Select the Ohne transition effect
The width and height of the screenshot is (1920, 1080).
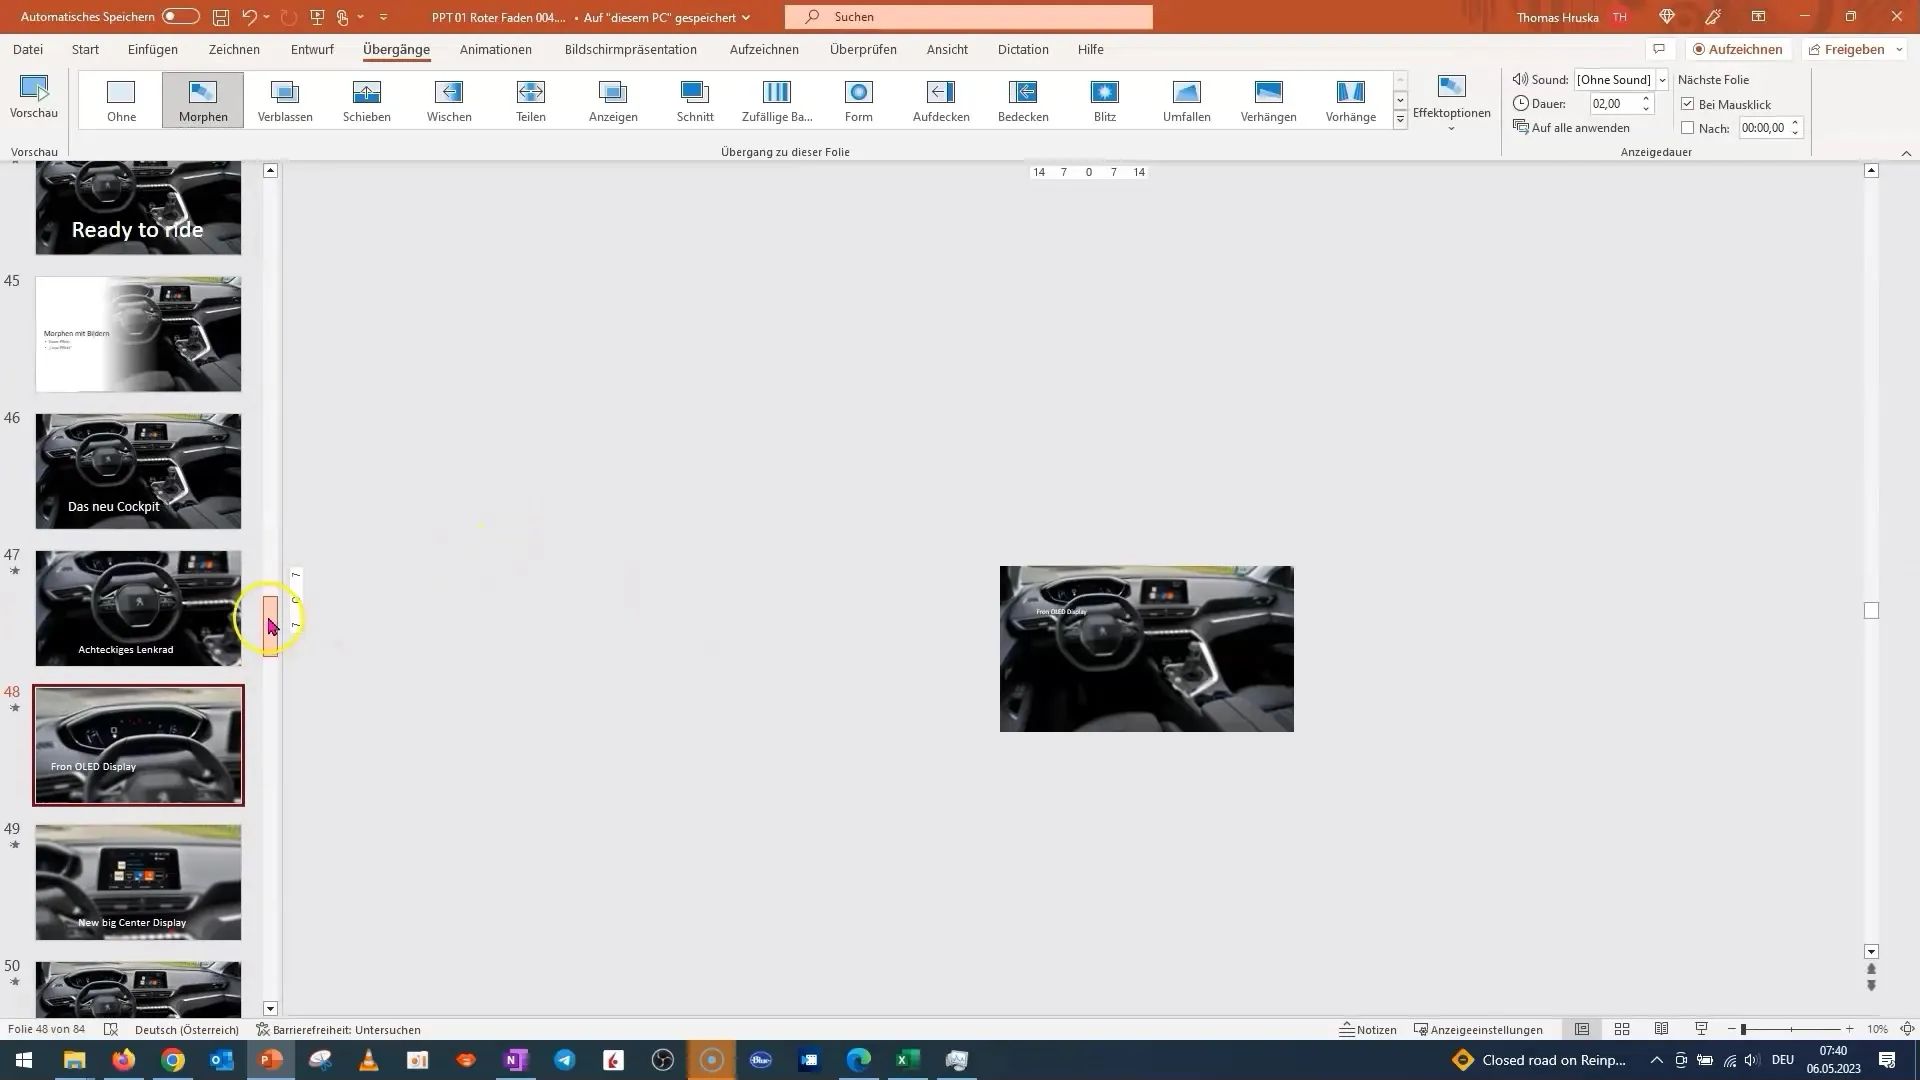coord(121,99)
